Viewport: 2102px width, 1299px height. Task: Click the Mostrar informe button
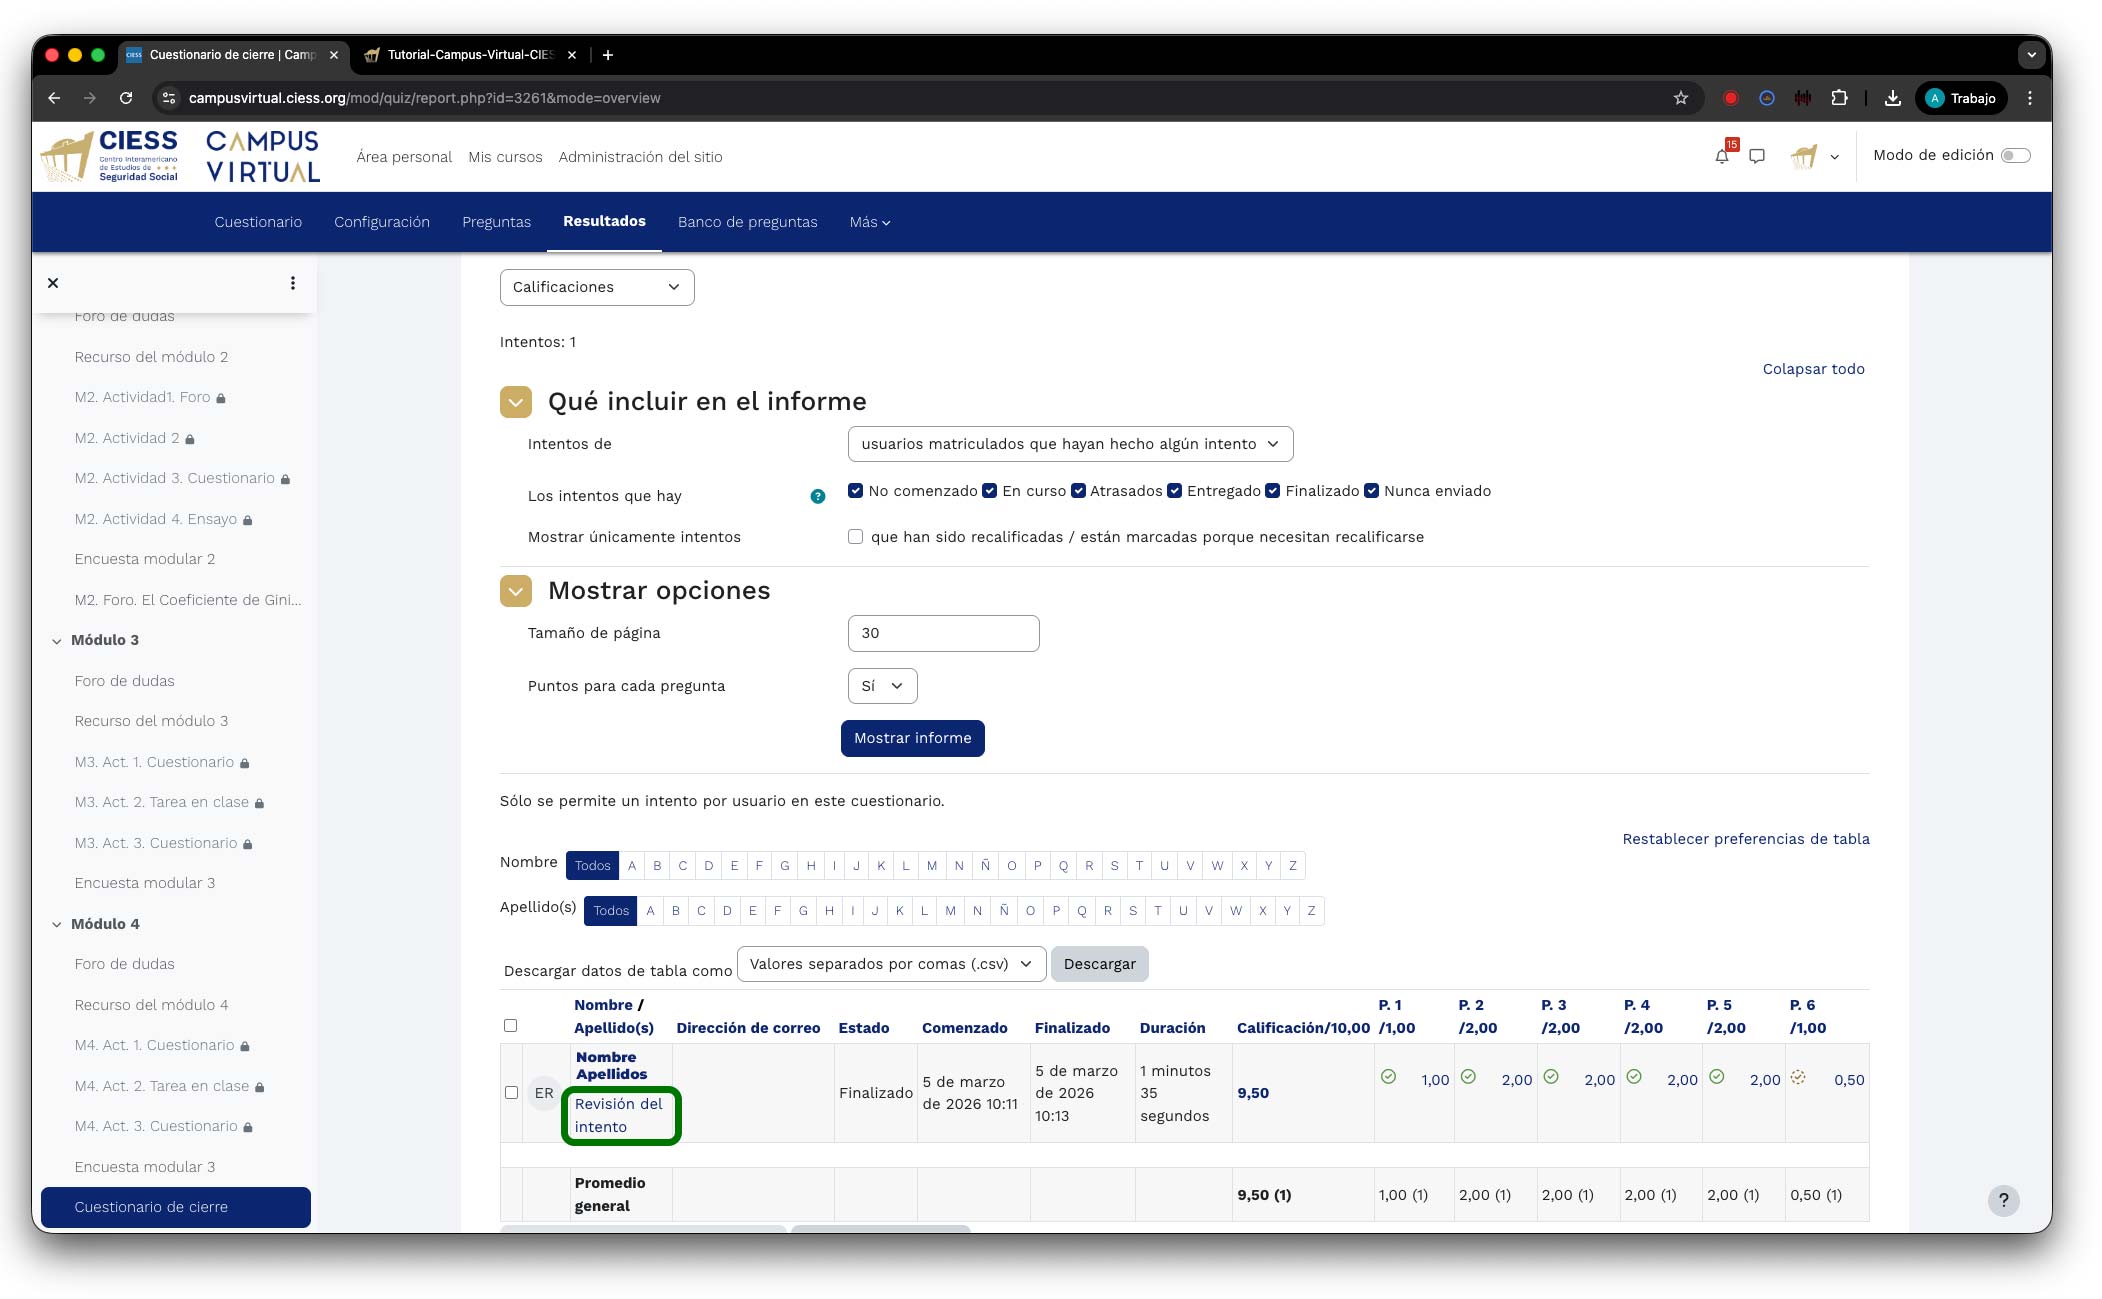click(912, 738)
